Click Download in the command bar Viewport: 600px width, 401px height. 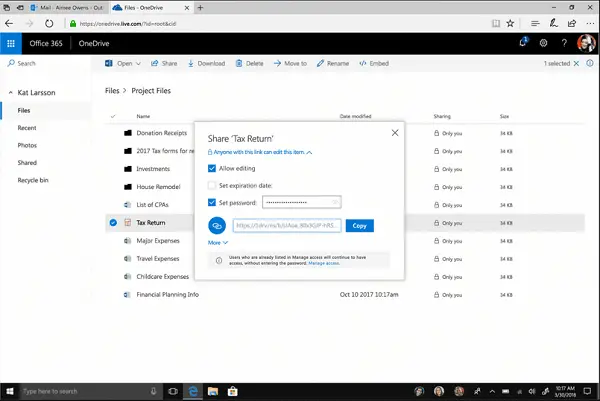tap(206, 64)
